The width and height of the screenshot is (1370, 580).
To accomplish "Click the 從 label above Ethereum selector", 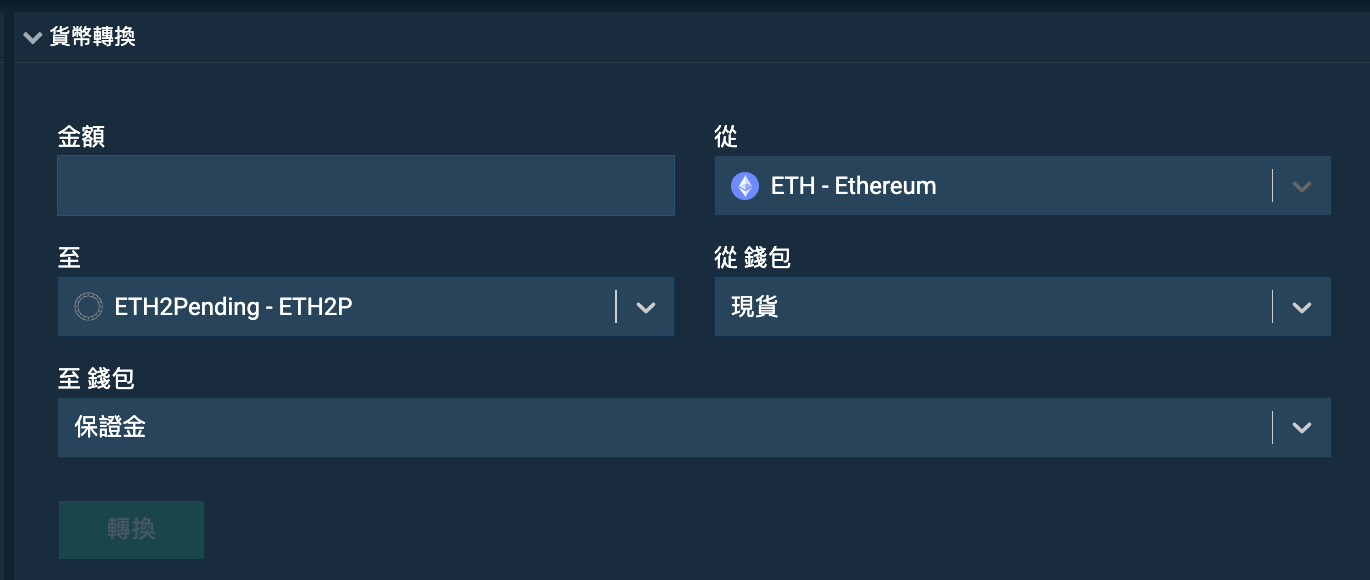I will 726,137.
